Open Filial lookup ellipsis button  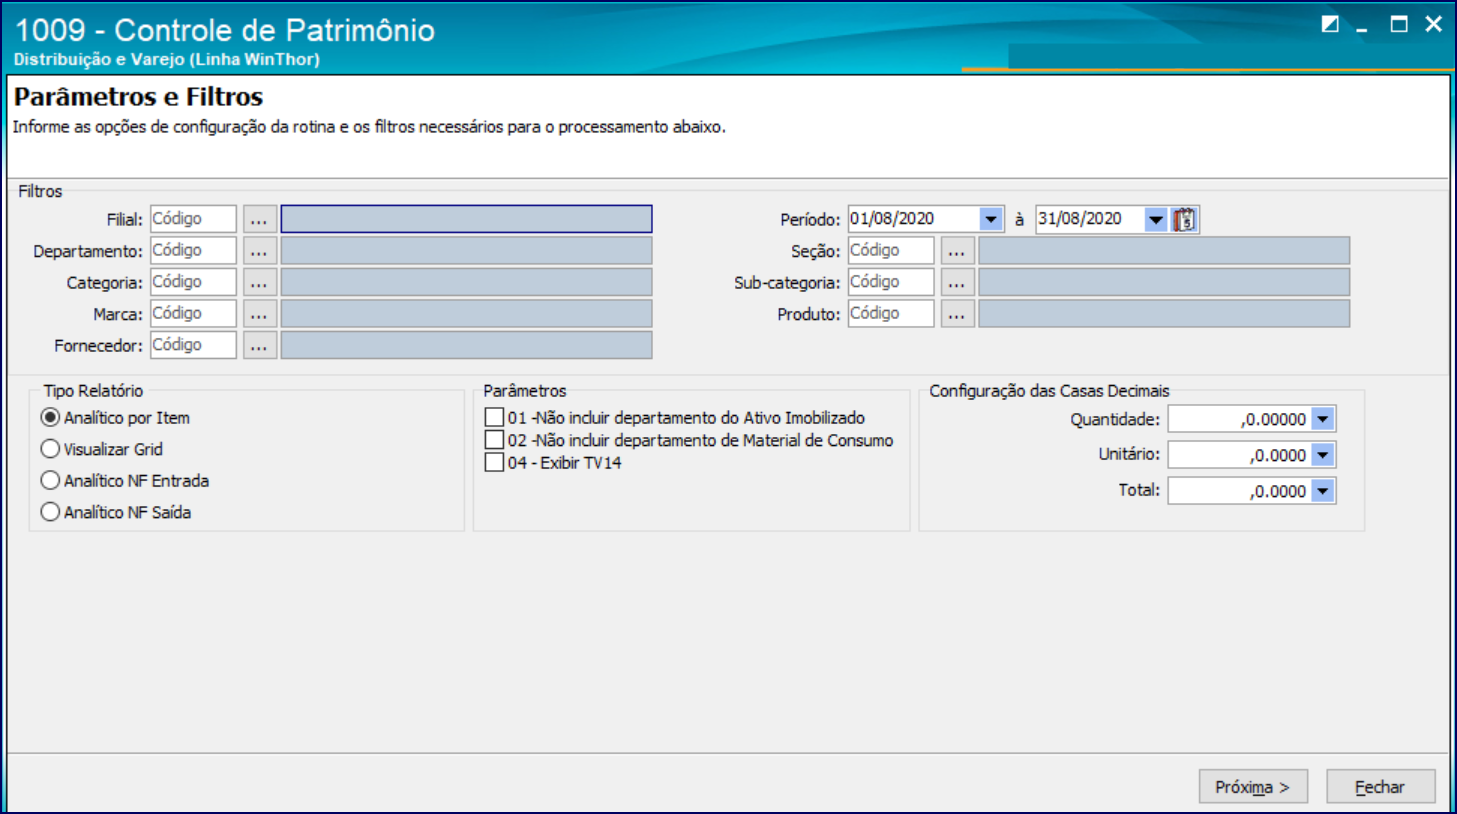[259, 219]
